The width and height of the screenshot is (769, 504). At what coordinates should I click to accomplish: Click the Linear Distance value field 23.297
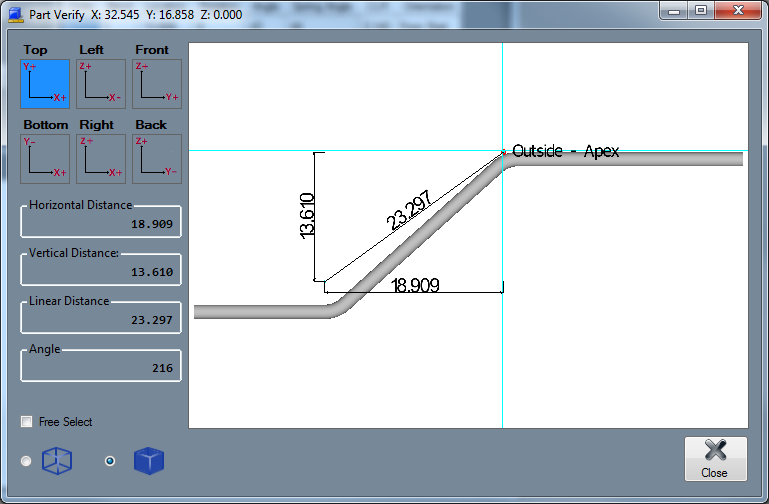(101, 320)
